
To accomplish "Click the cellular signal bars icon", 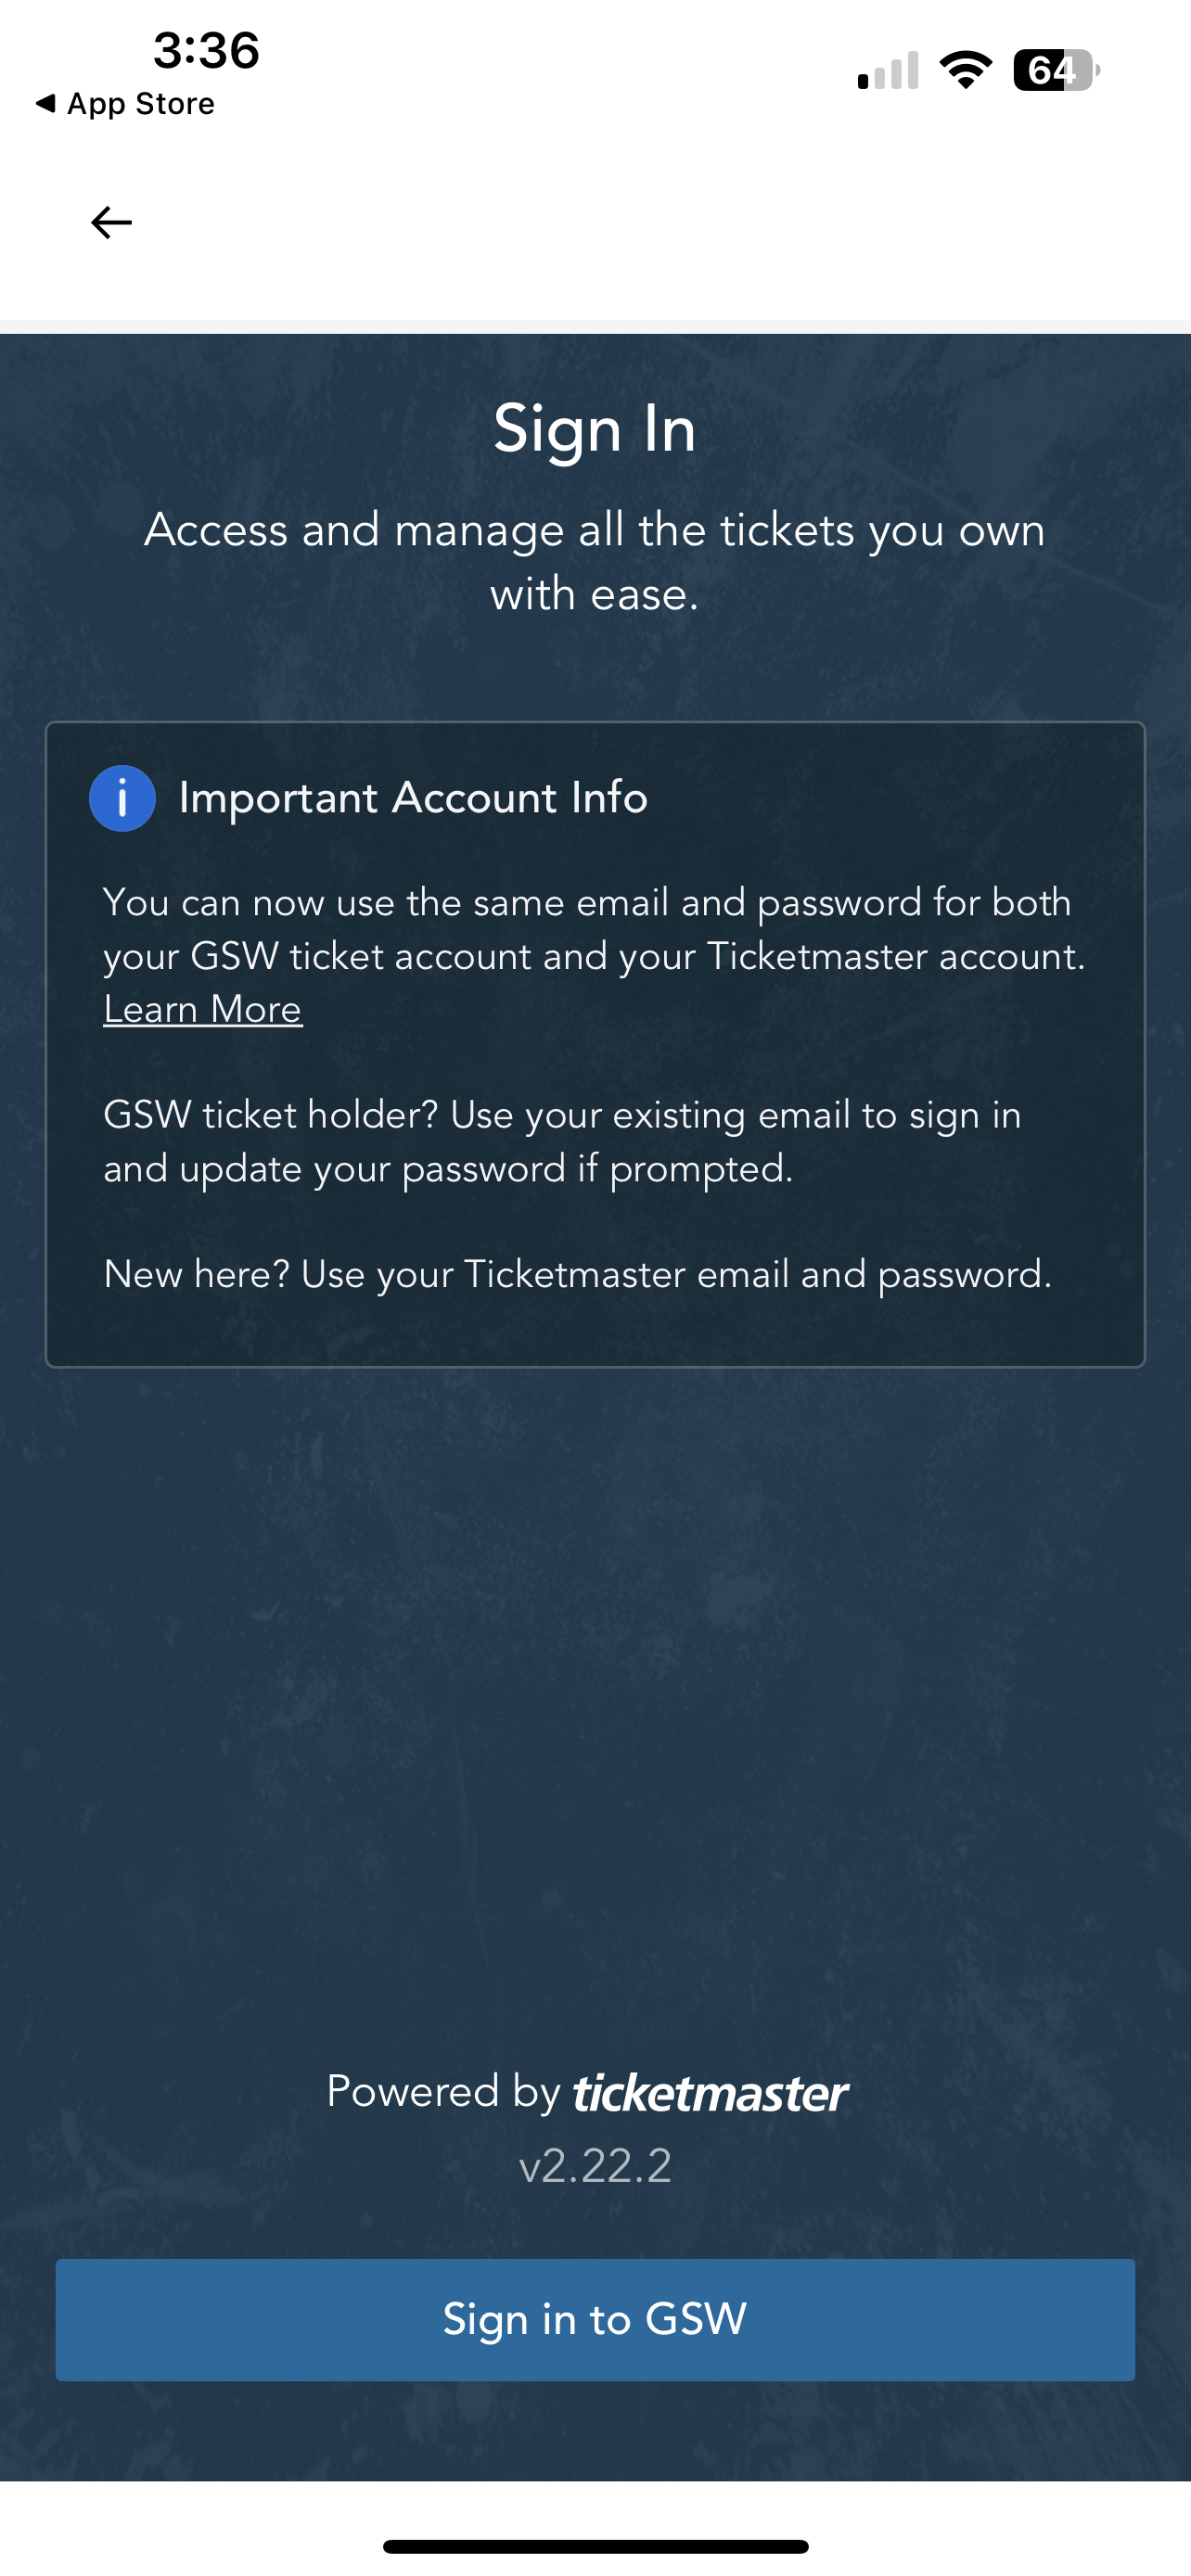I will tap(888, 70).
